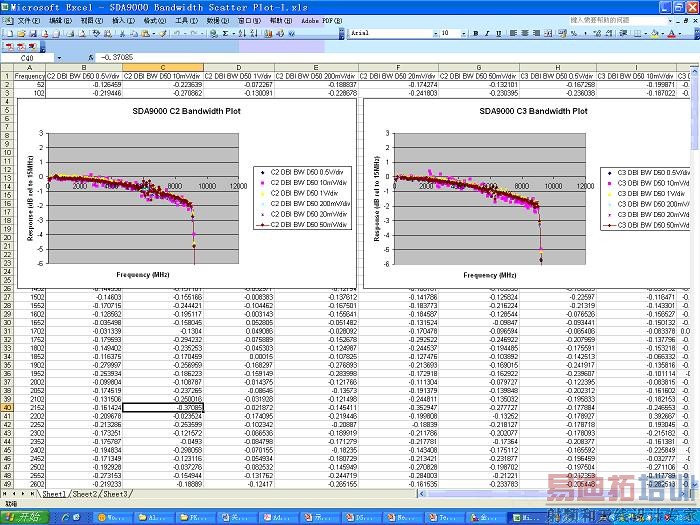Viewport: 700px width, 525px height.
Task: Go to first sheet navigation arrow
Action: [5, 494]
